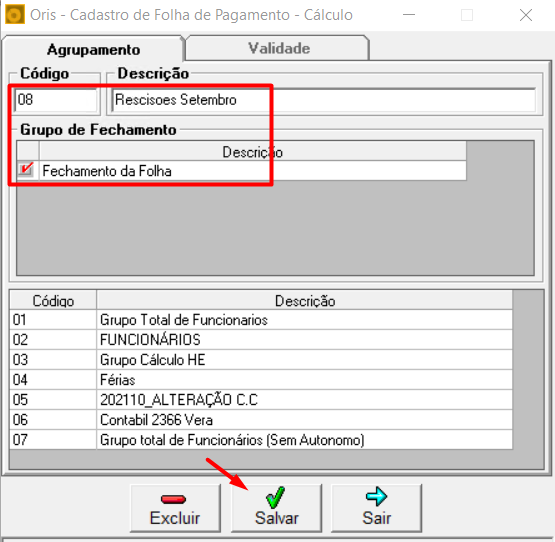The height and width of the screenshot is (542, 555).
Task: Click the Oris application icon in title bar
Action: tap(15, 15)
